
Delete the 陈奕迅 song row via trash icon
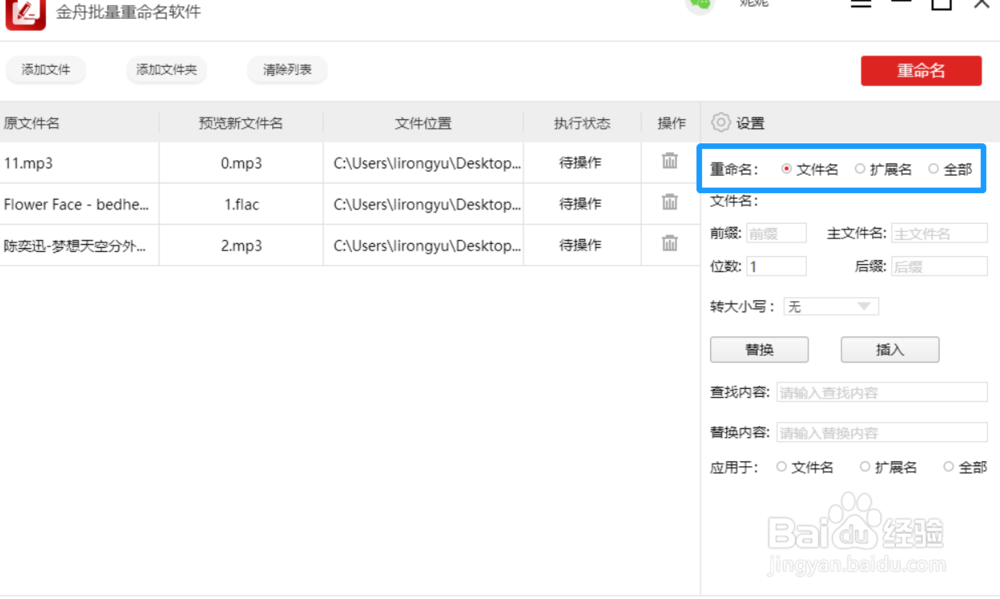pyautogui.click(x=670, y=244)
